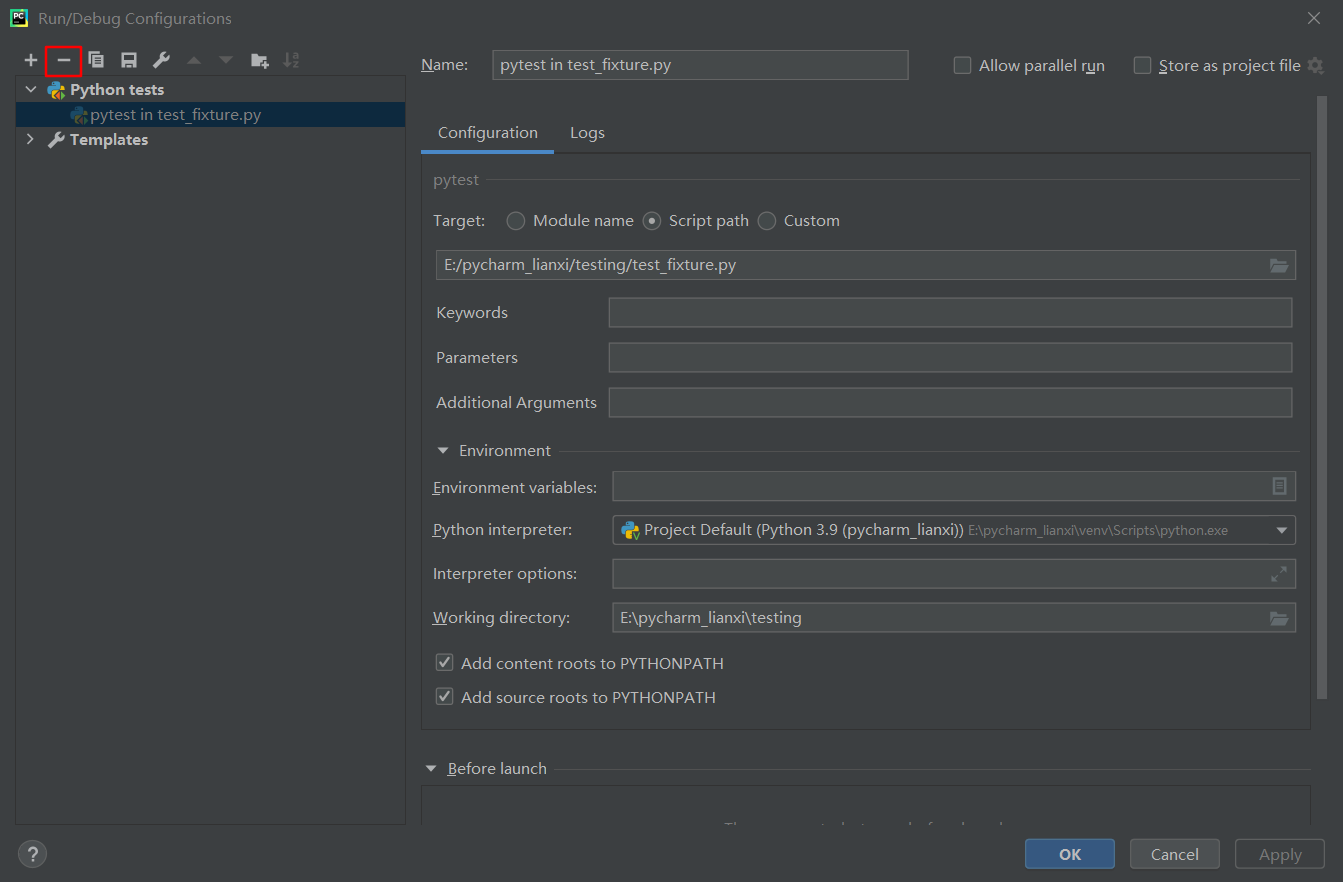
Task: Save the configuration using disk icon
Action: [x=129, y=61]
